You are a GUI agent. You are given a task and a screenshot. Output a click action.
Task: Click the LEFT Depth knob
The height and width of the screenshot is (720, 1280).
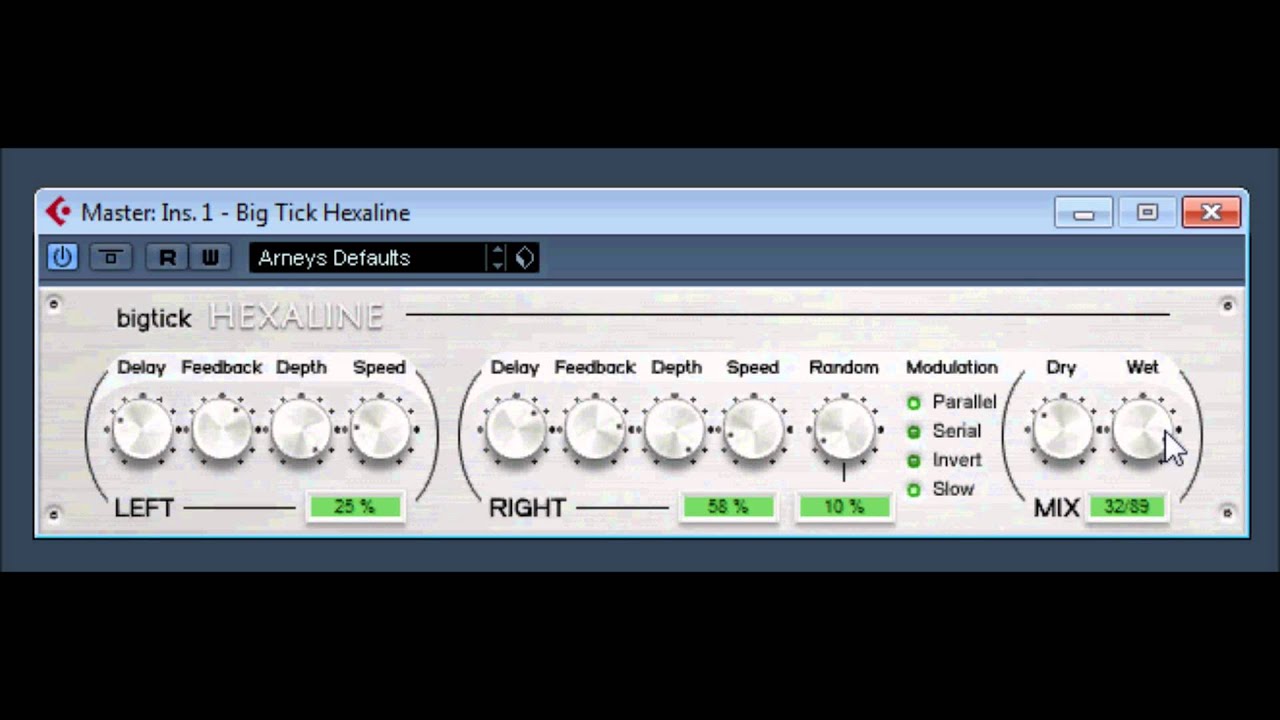pyautogui.click(x=301, y=429)
